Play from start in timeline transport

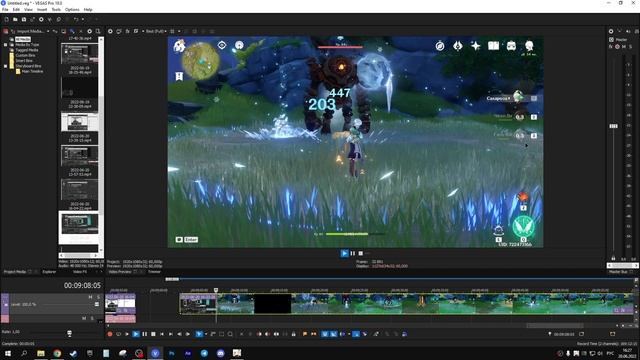pos(127,334)
